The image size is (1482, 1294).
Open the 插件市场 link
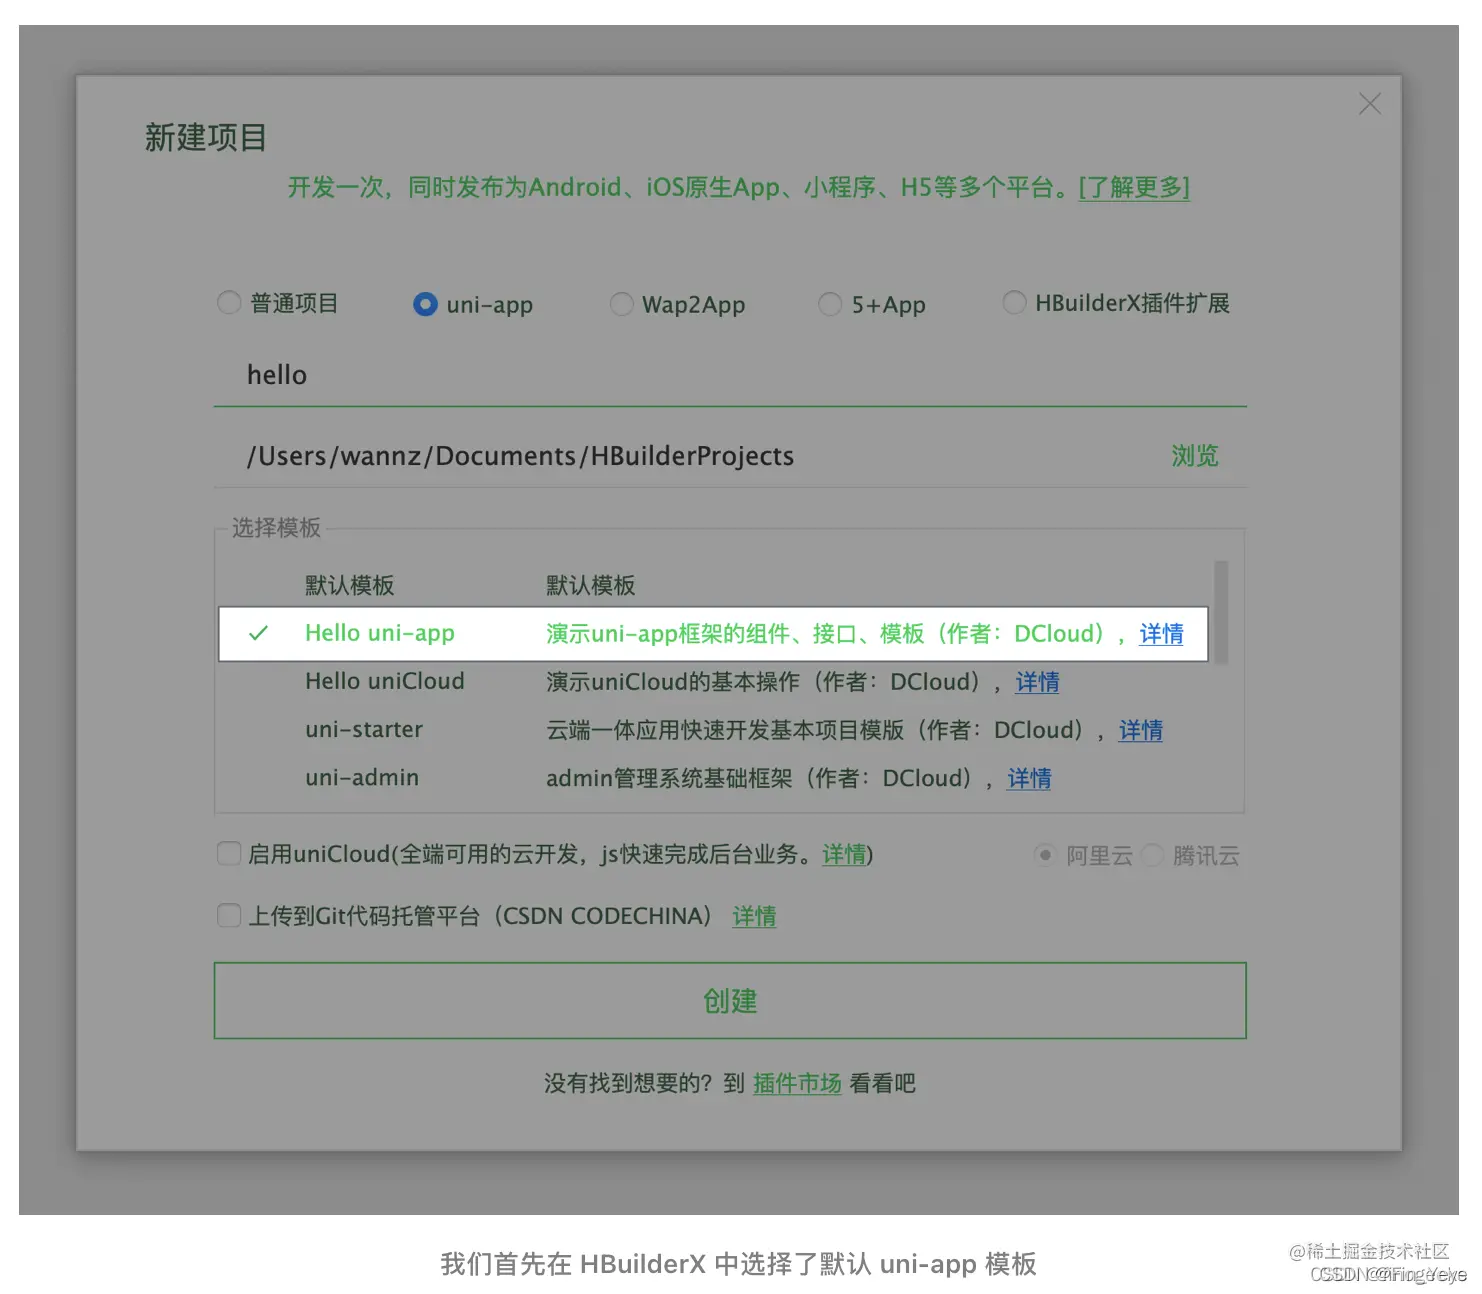797,1083
